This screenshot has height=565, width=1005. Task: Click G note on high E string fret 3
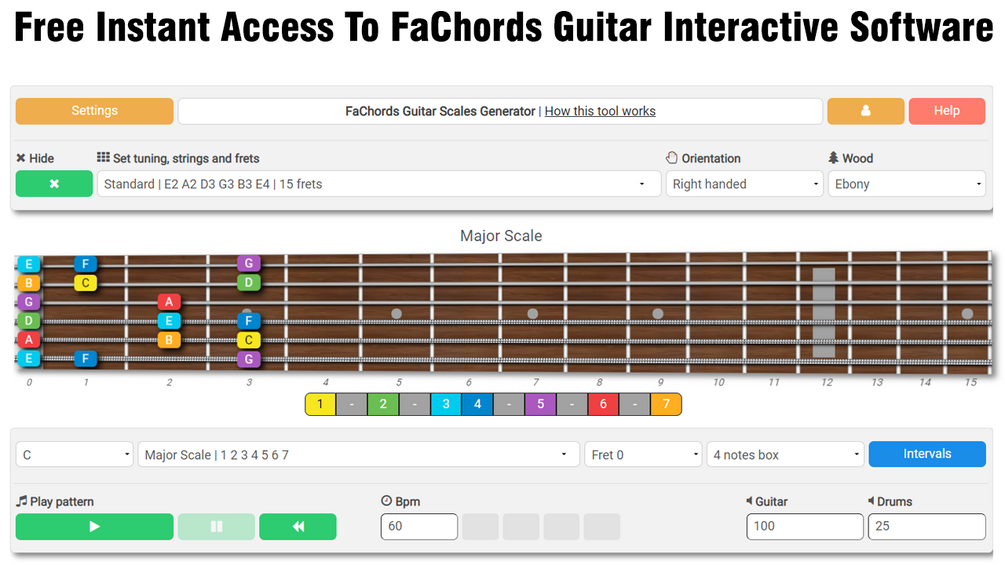(249, 263)
